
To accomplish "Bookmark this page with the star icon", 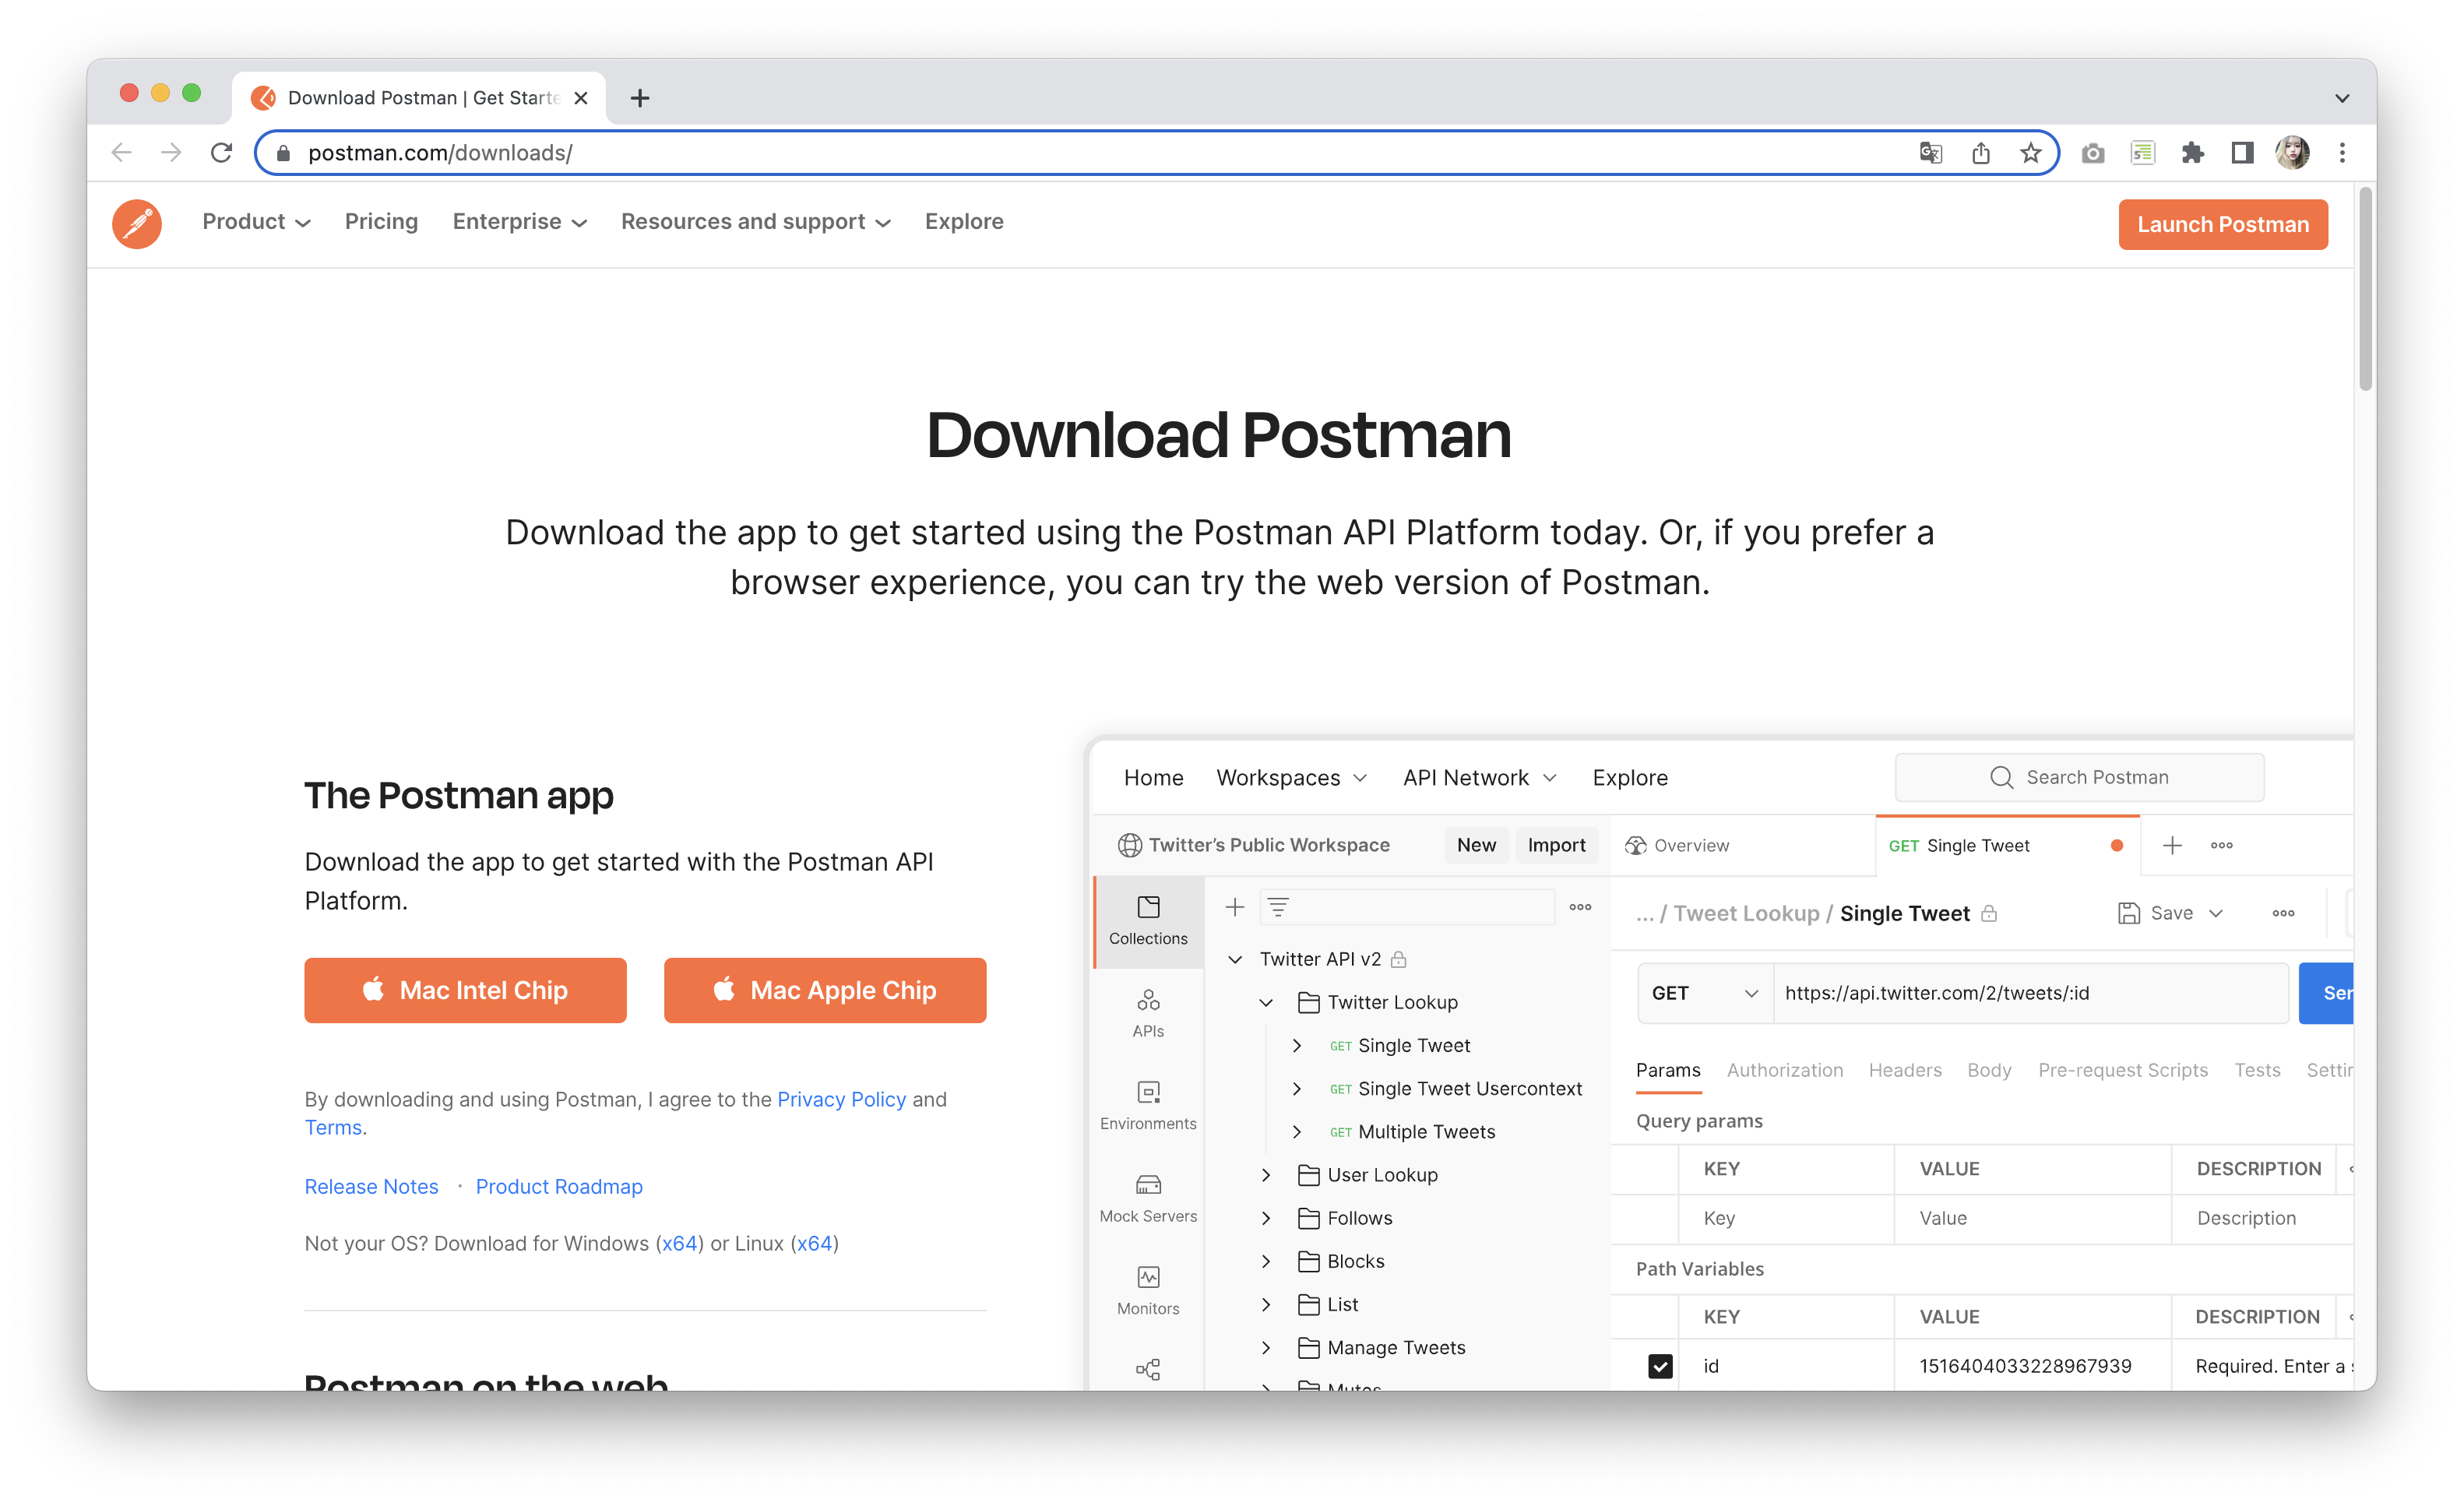I will [x=2030, y=152].
